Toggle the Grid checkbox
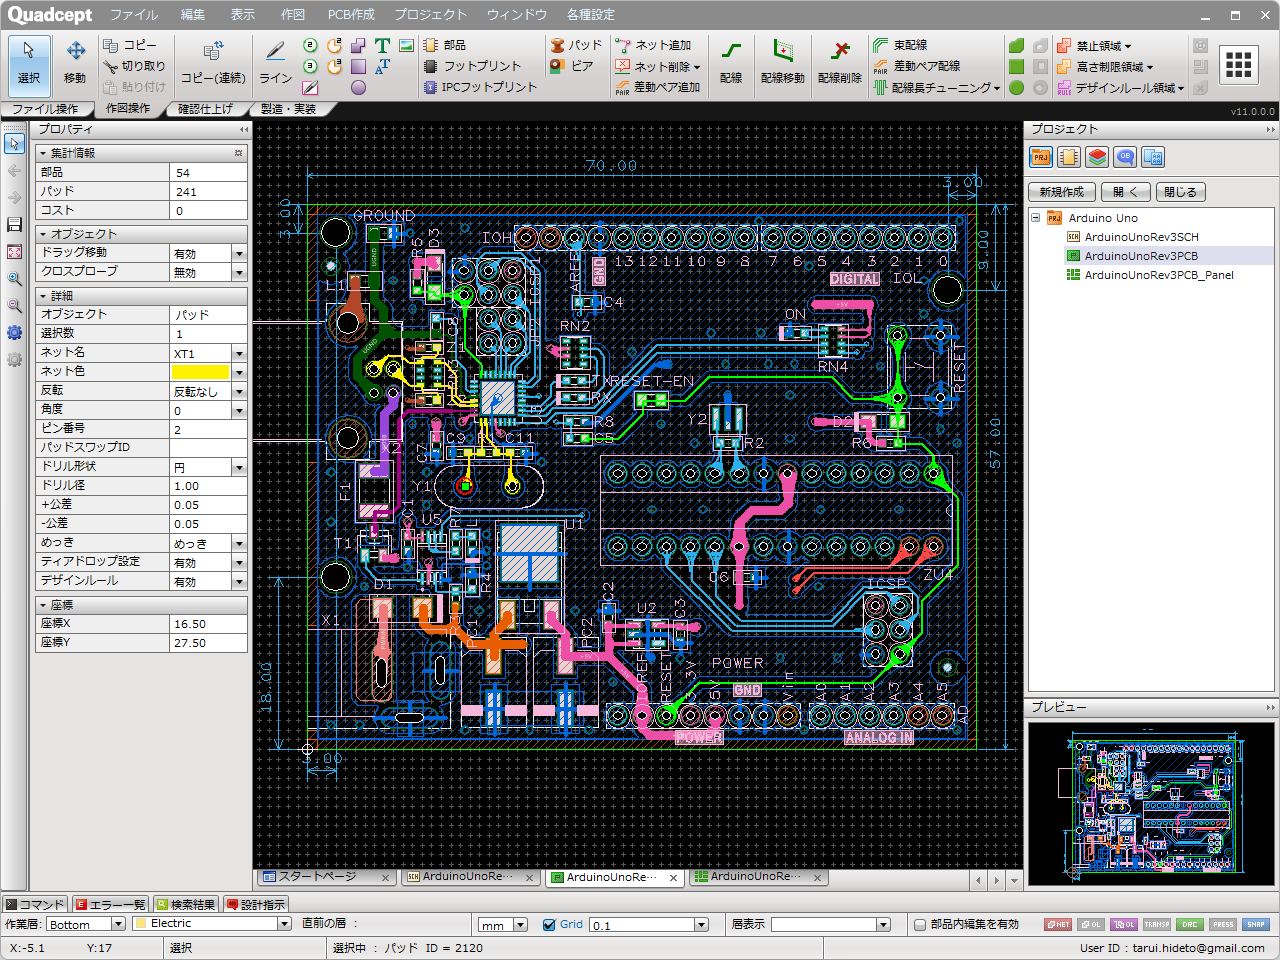 tap(549, 925)
